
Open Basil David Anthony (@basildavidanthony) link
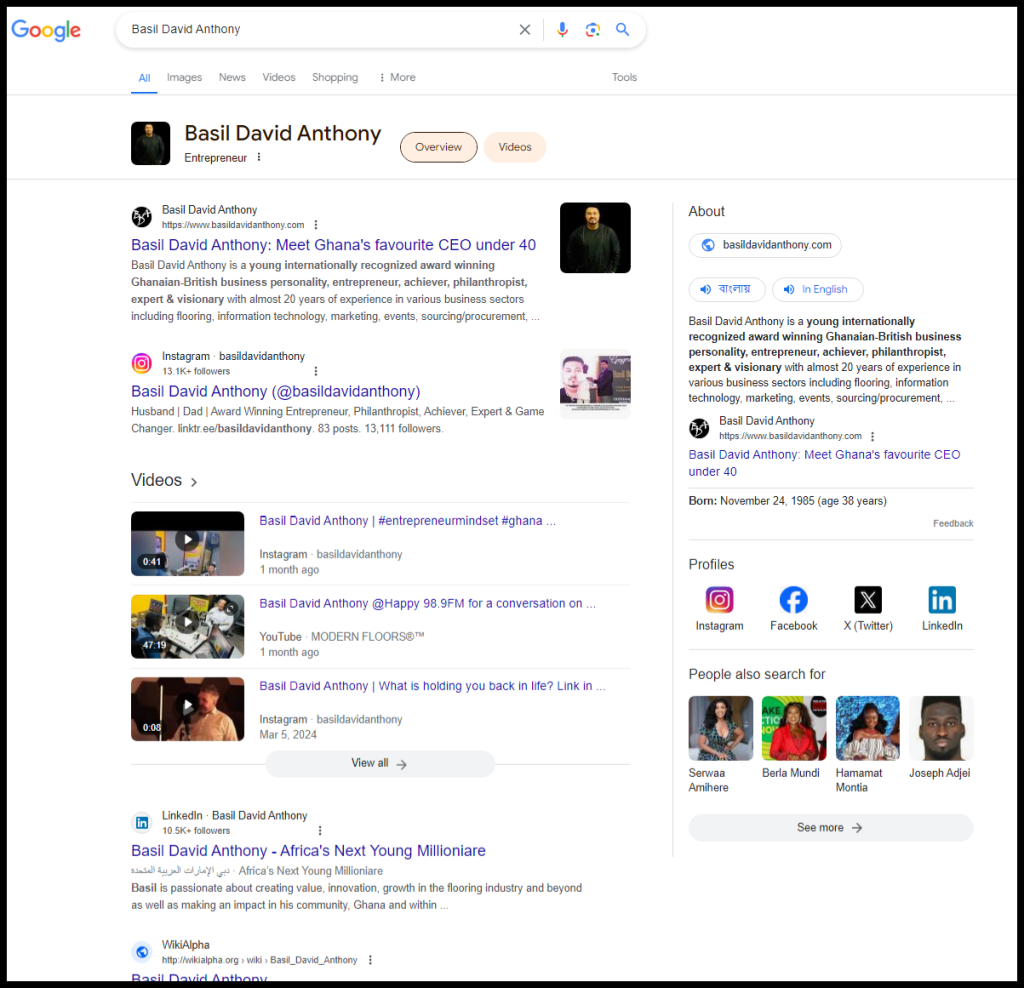[x=276, y=391]
